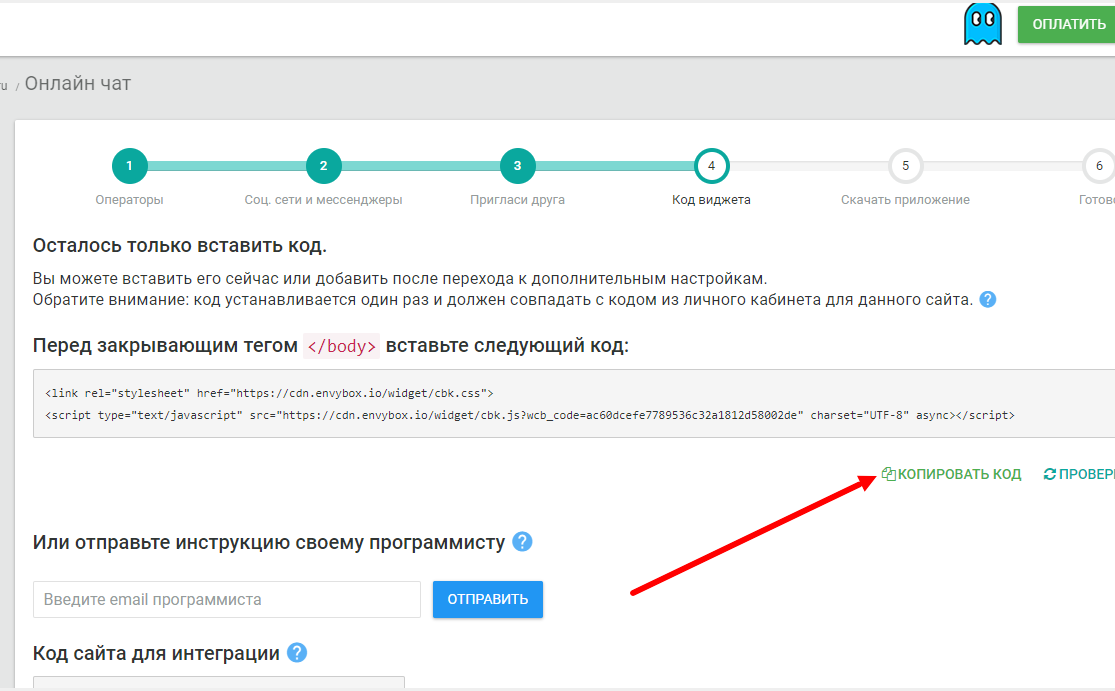Click the script src code line
The height and width of the screenshot is (691, 1115).
pyautogui.click(x=530, y=415)
